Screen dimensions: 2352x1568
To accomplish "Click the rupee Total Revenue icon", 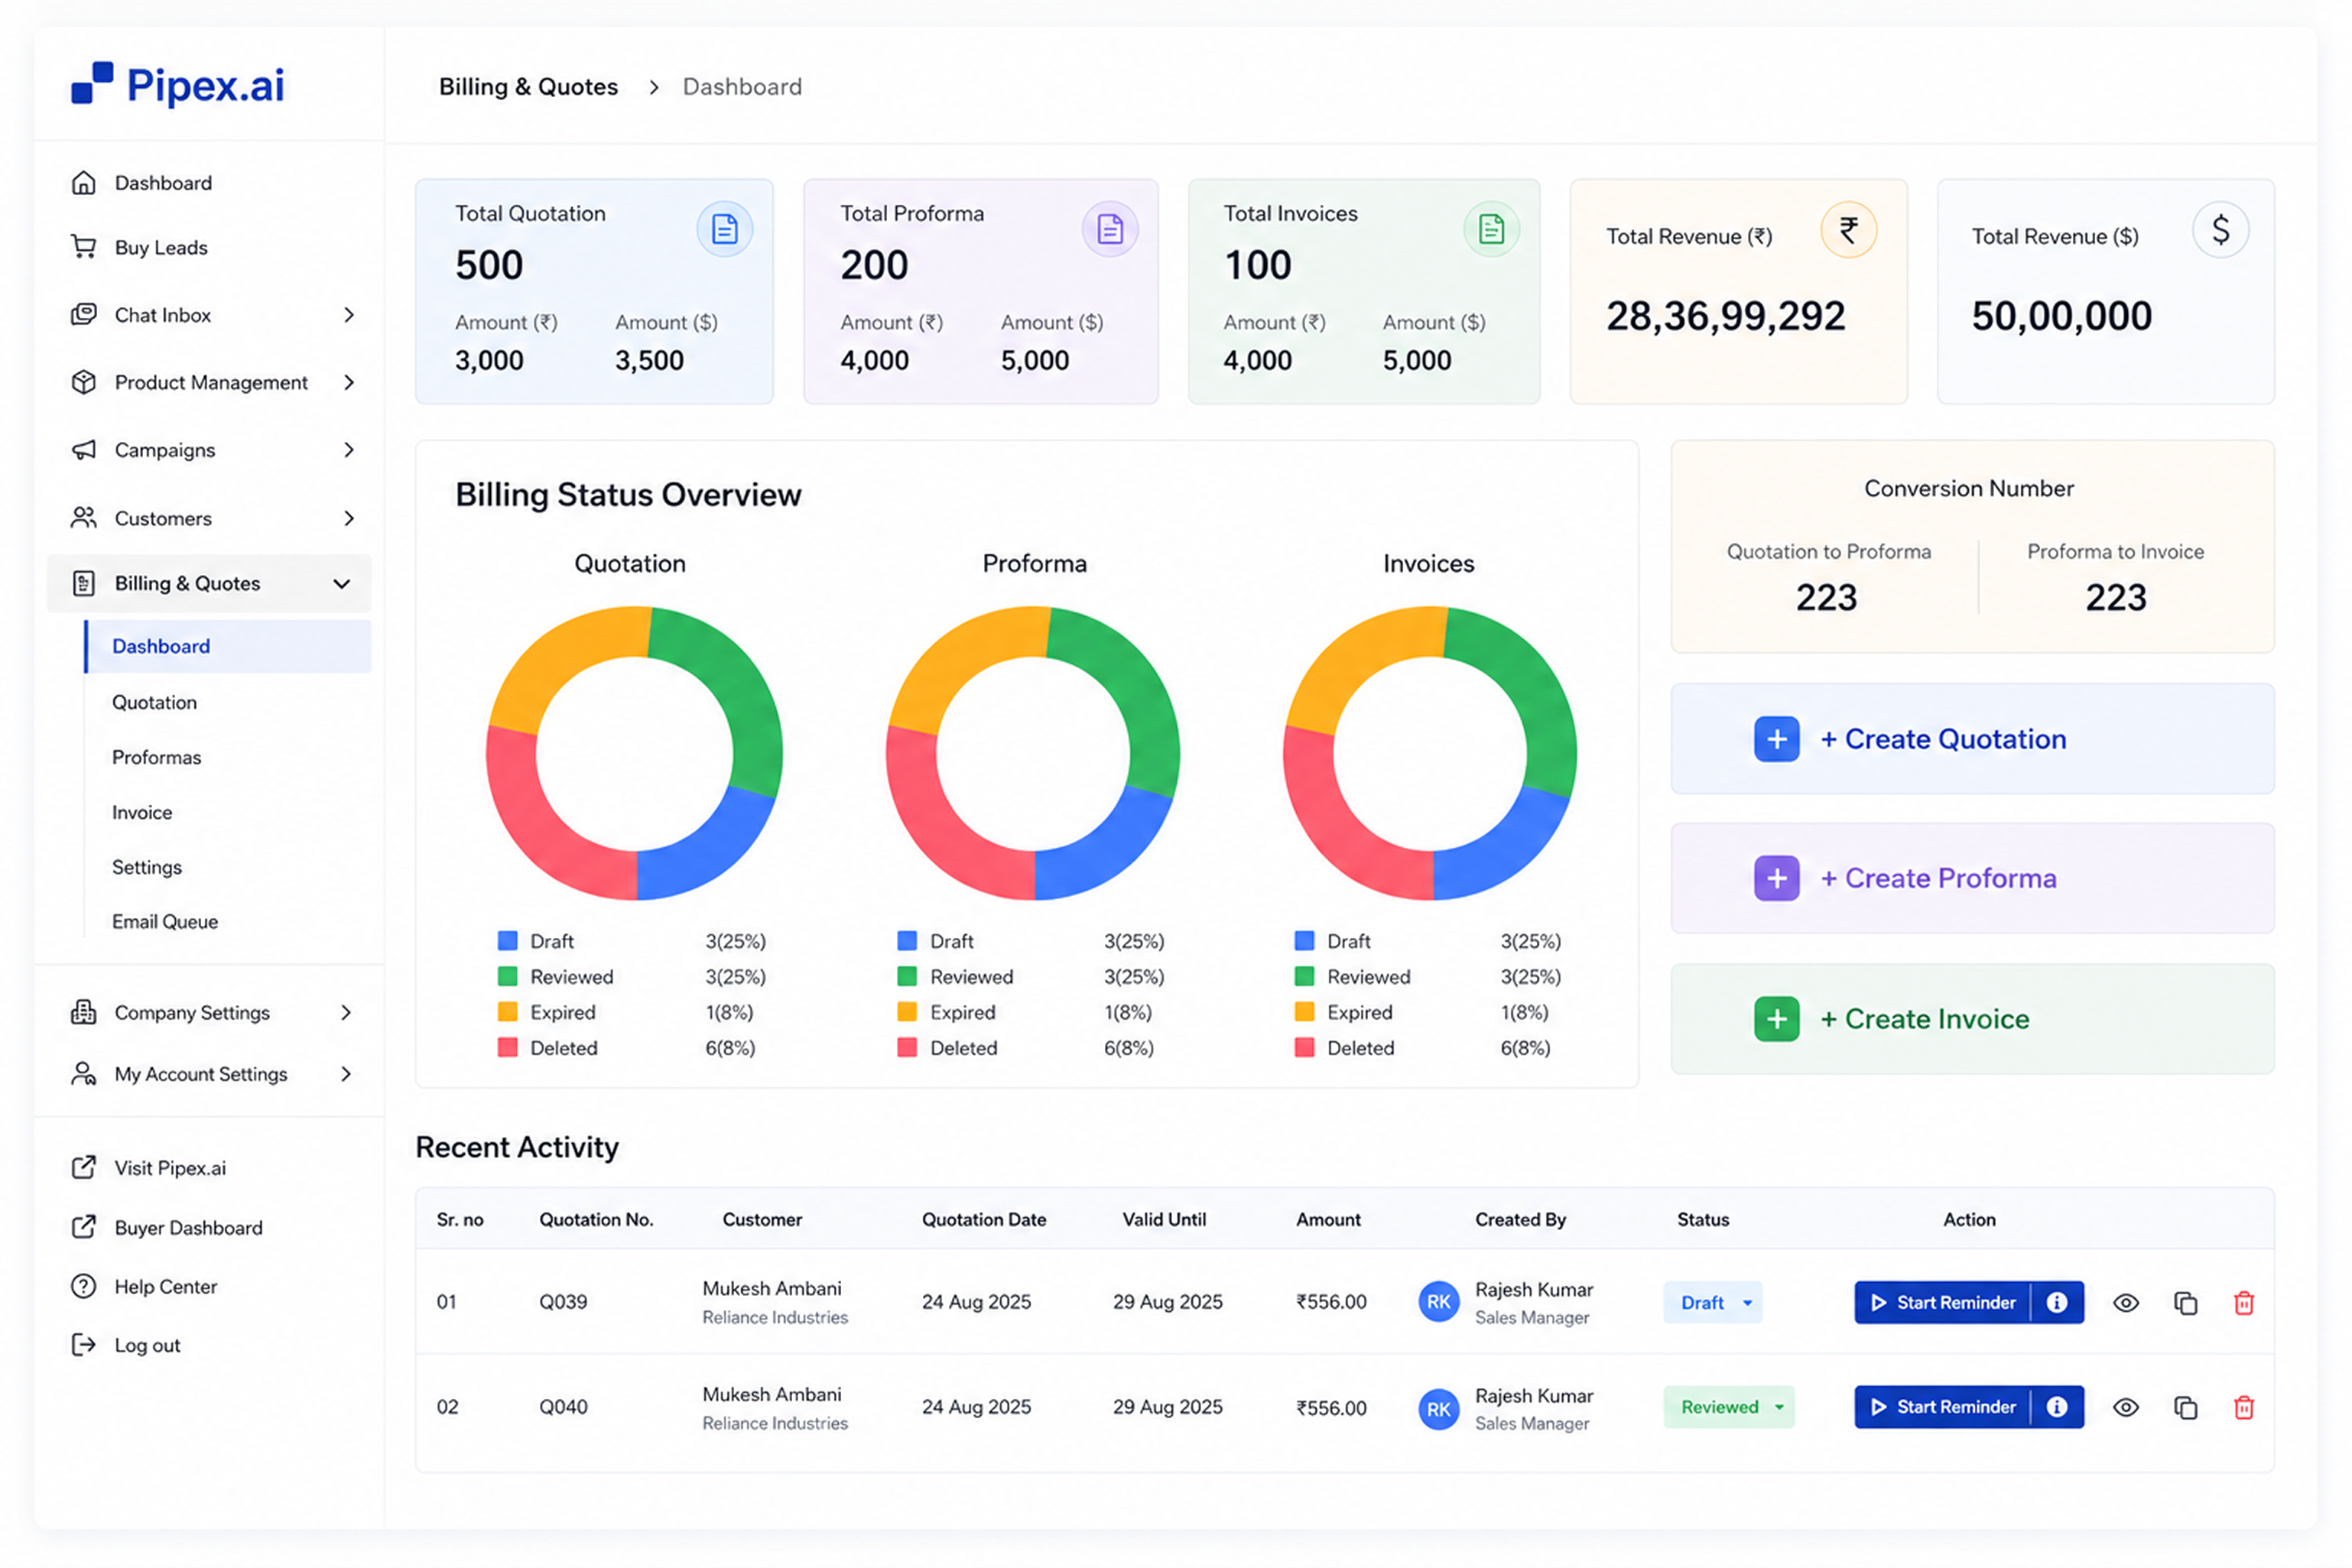I will 1848,230.
